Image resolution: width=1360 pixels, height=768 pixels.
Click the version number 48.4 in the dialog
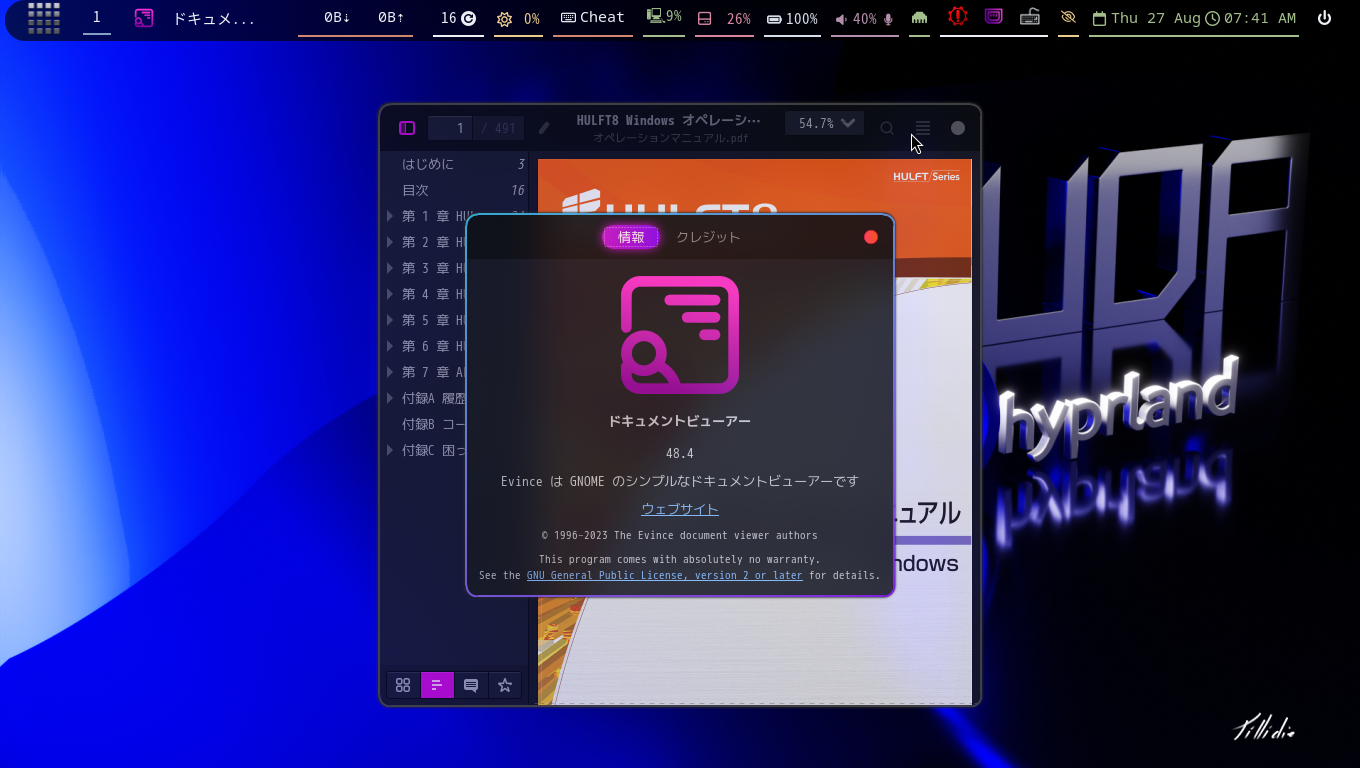pyautogui.click(x=680, y=453)
